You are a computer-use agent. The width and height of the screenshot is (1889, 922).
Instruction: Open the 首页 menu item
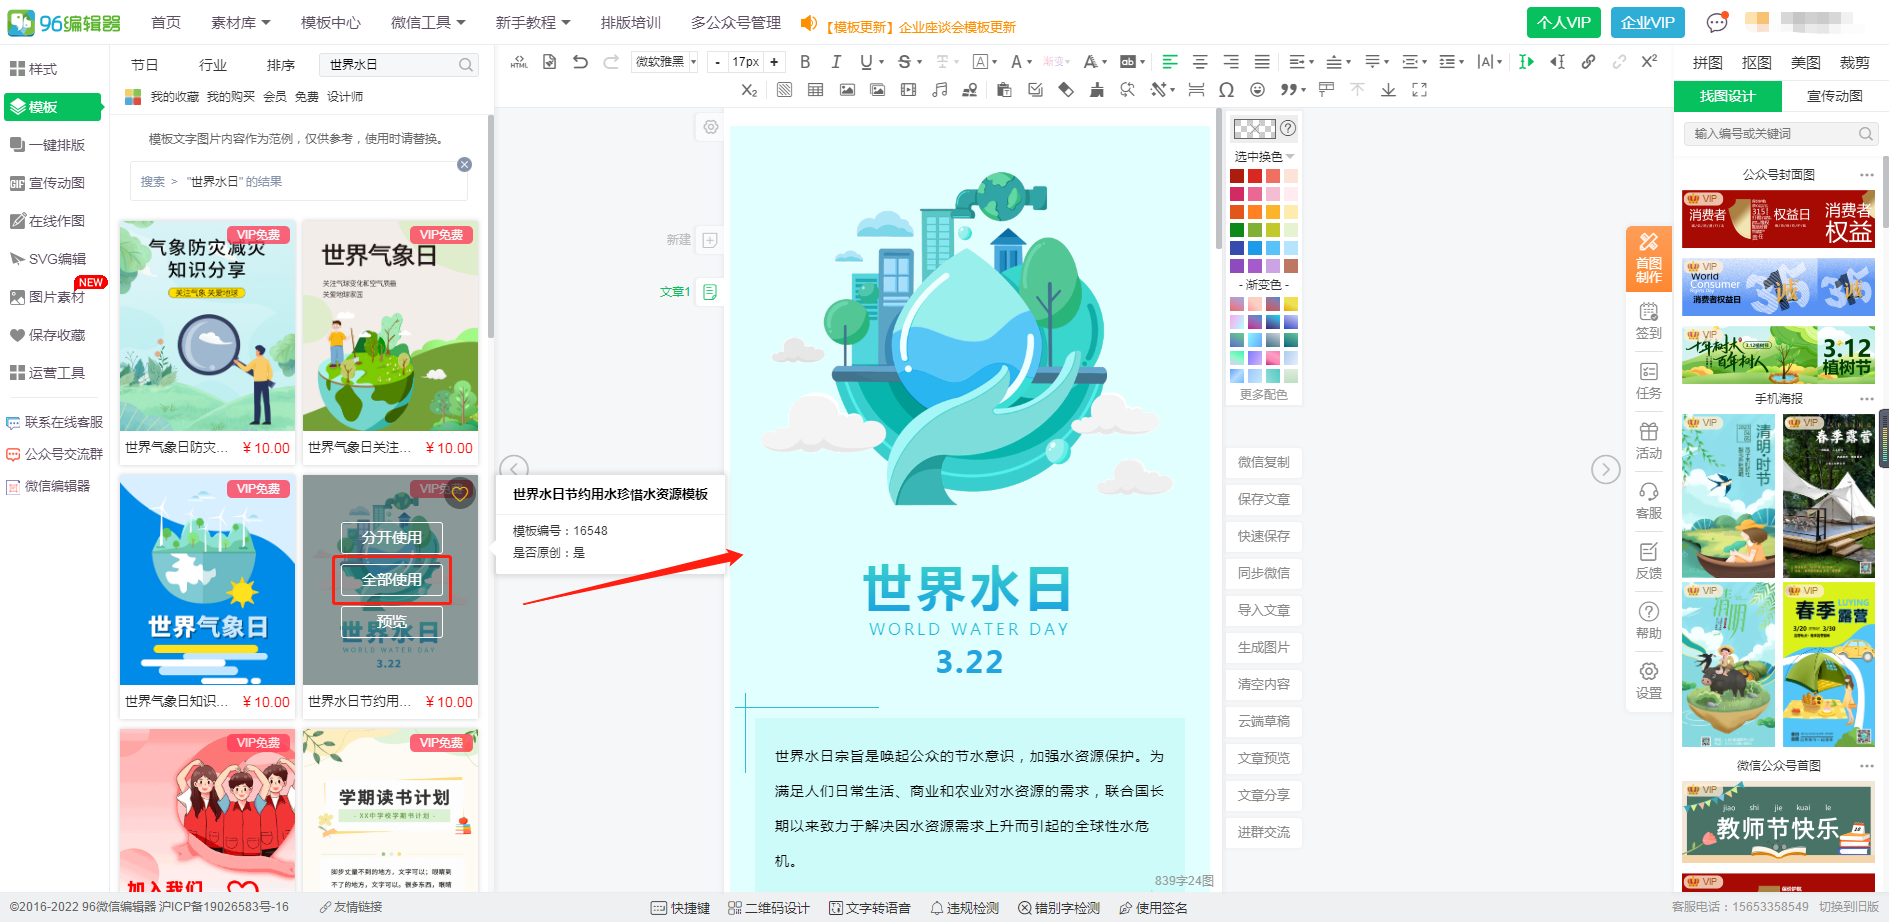pyautogui.click(x=166, y=22)
